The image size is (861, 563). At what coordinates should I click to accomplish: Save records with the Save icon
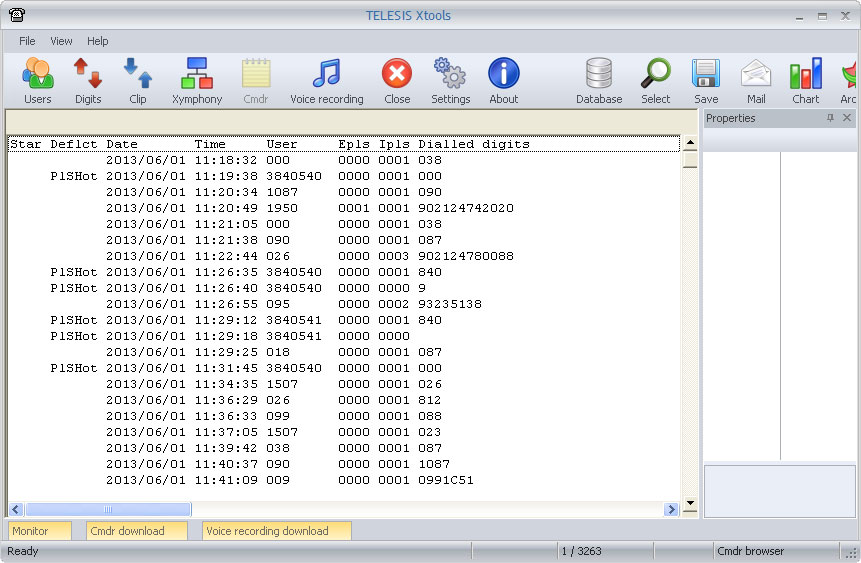point(706,80)
